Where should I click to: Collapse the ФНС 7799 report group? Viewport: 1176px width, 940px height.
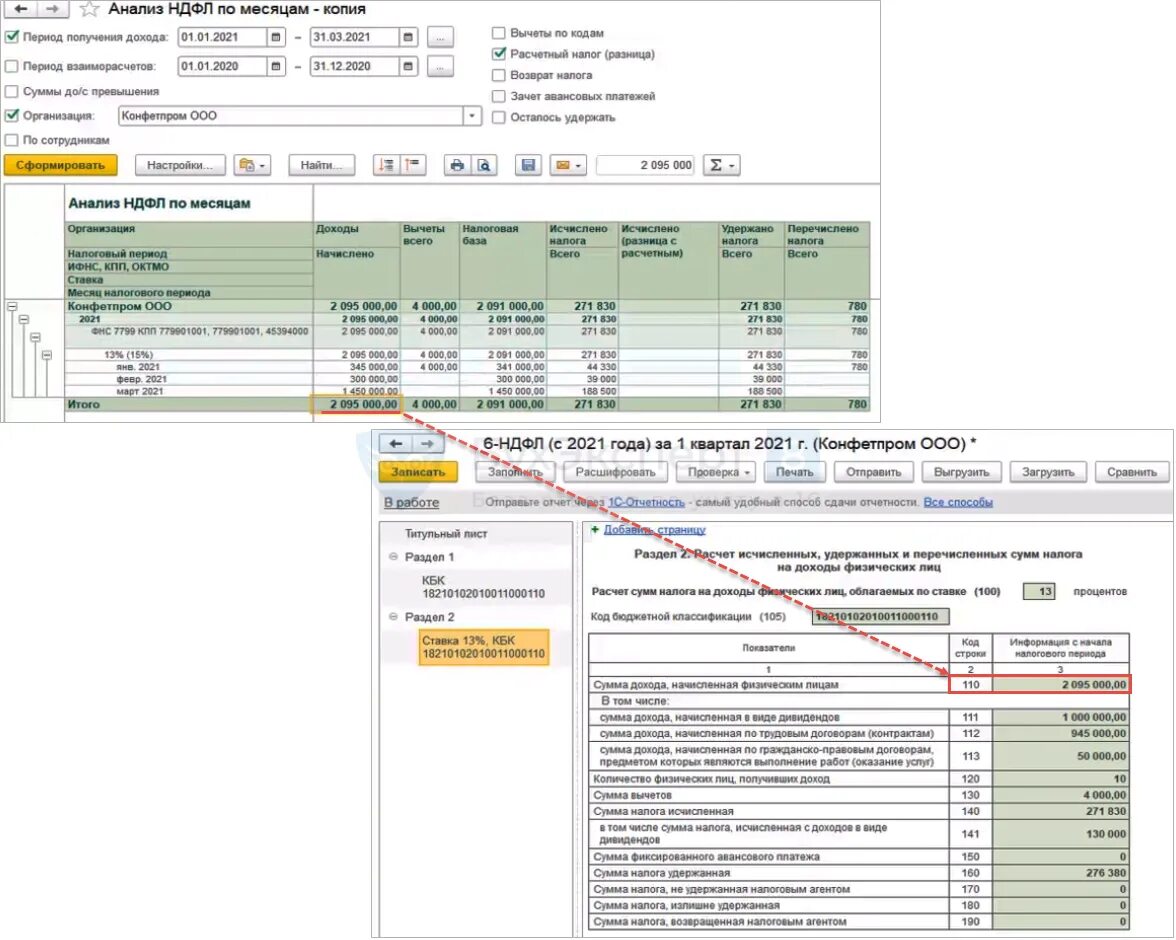coord(34,338)
